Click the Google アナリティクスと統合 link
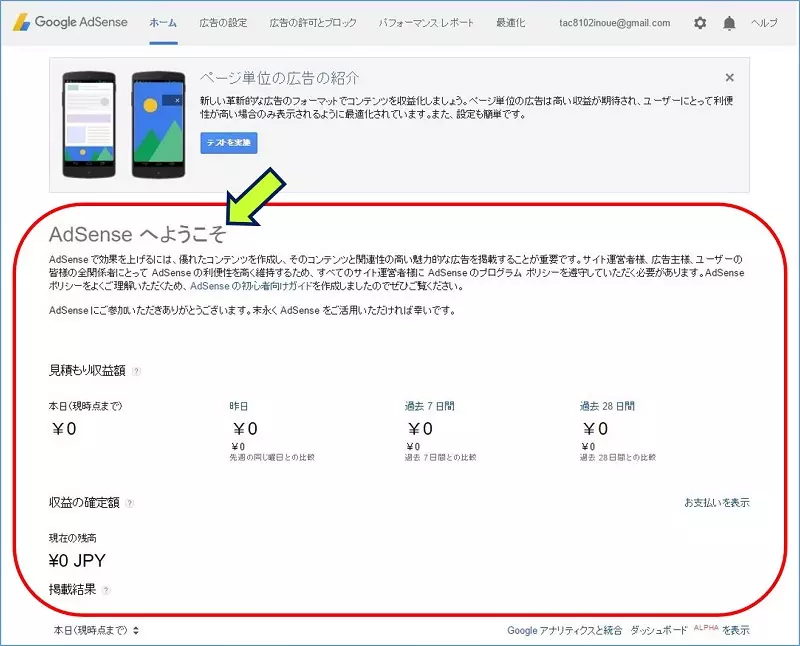Screen dimensions: 800x646 point(564,631)
